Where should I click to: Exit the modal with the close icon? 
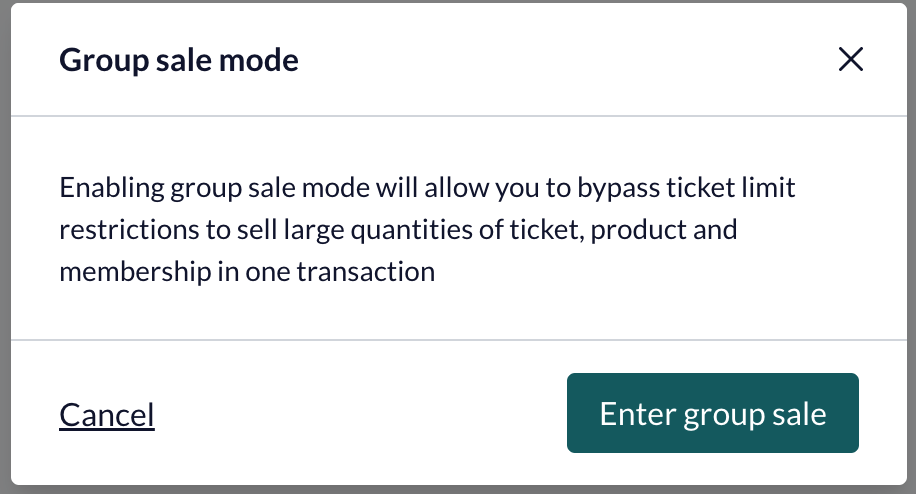(851, 59)
